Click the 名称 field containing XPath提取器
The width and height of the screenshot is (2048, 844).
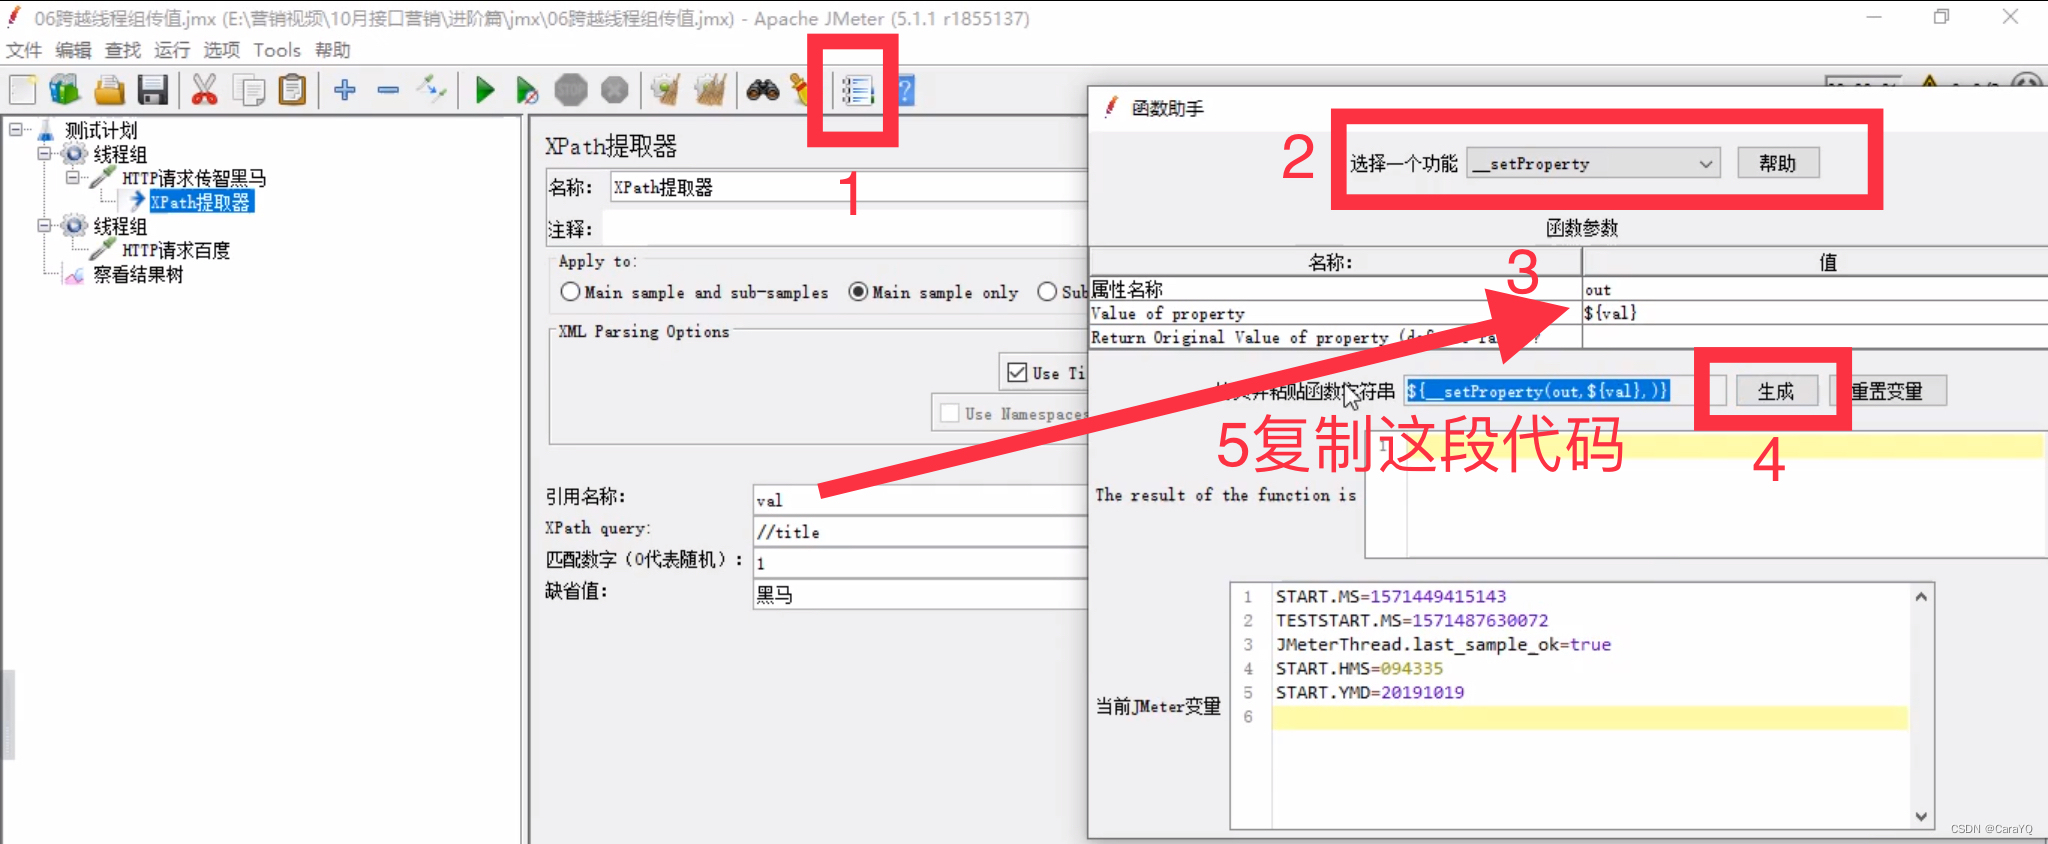coord(848,187)
